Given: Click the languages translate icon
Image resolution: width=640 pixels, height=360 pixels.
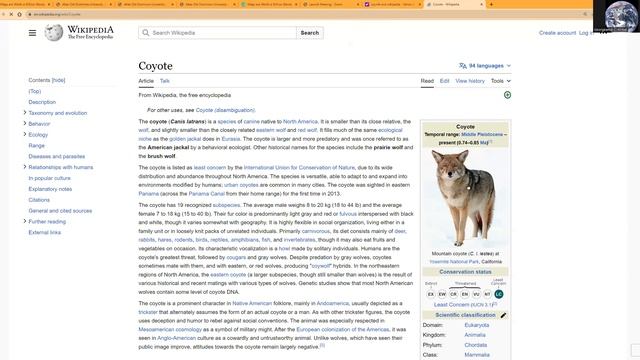Looking at the screenshot, I should tap(462, 66).
